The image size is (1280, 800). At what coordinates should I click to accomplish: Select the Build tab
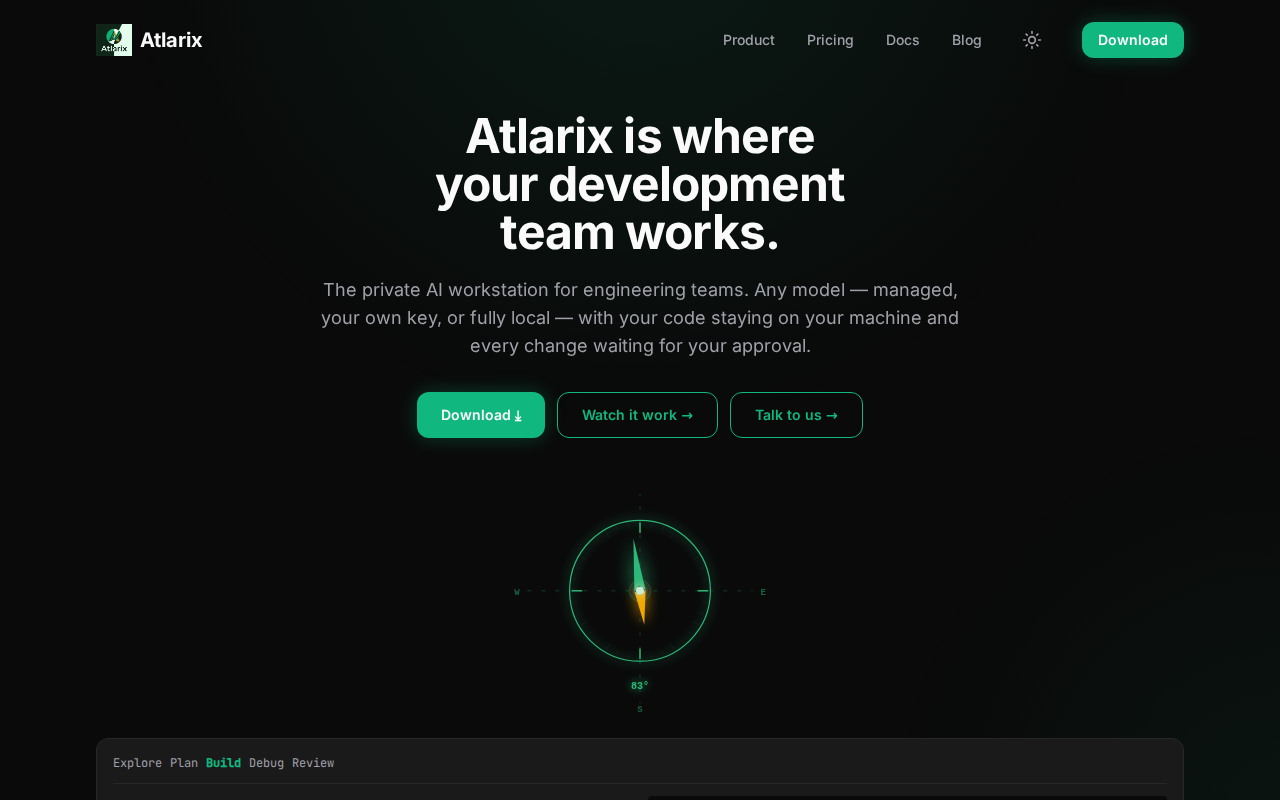[x=223, y=763]
